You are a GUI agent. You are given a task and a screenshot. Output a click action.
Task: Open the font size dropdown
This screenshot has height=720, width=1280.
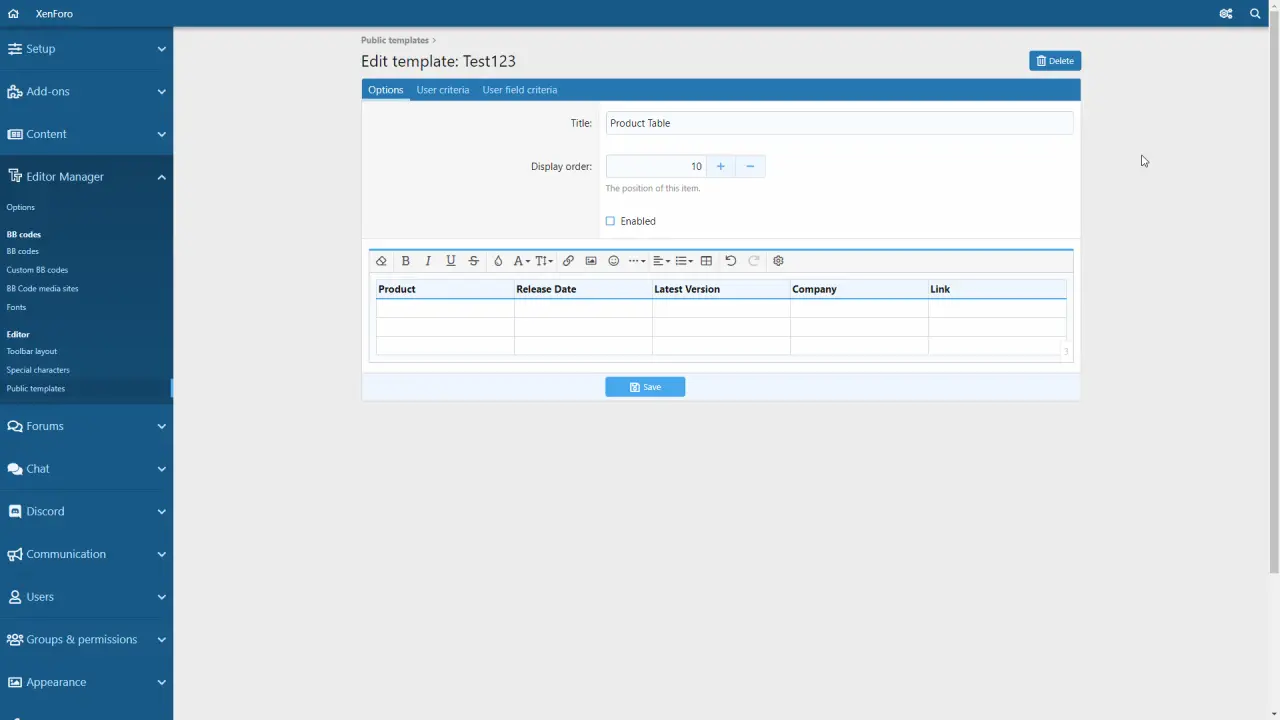pyautogui.click(x=544, y=261)
